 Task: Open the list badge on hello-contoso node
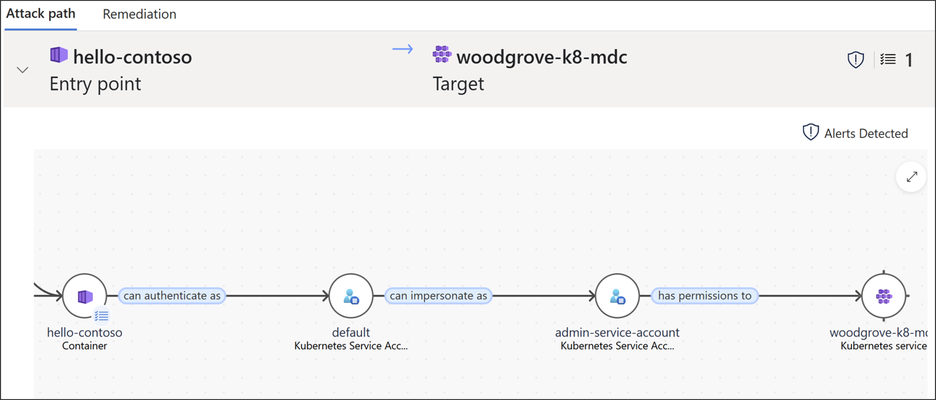click(x=101, y=316)
